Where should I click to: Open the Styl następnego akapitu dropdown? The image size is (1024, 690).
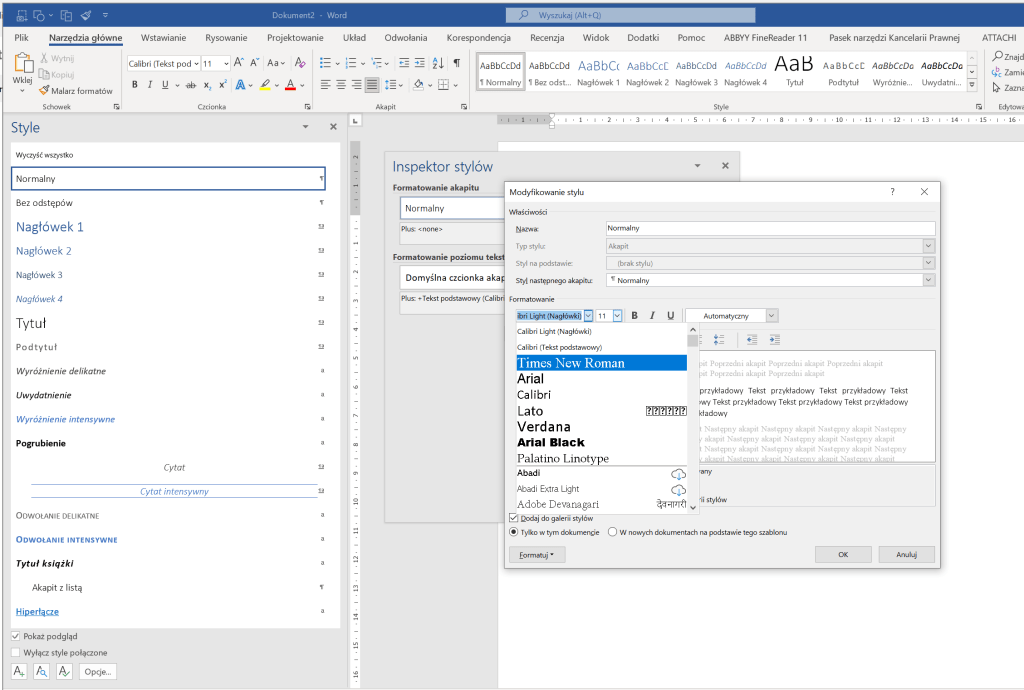point(929,280)
